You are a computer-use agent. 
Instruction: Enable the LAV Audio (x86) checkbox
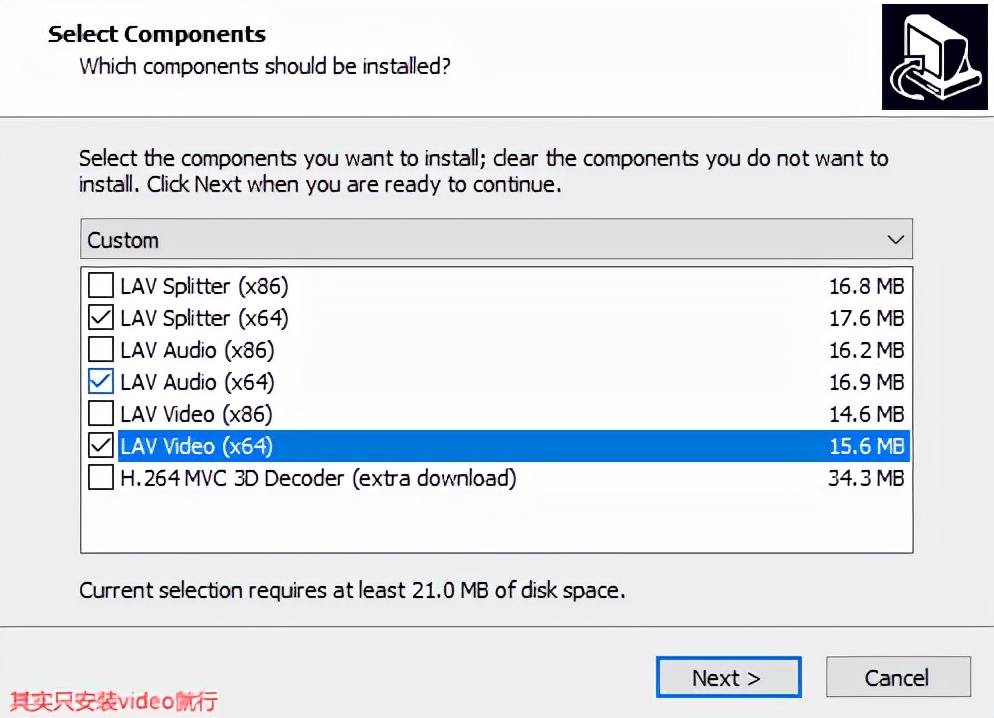[x=101, y=350]
